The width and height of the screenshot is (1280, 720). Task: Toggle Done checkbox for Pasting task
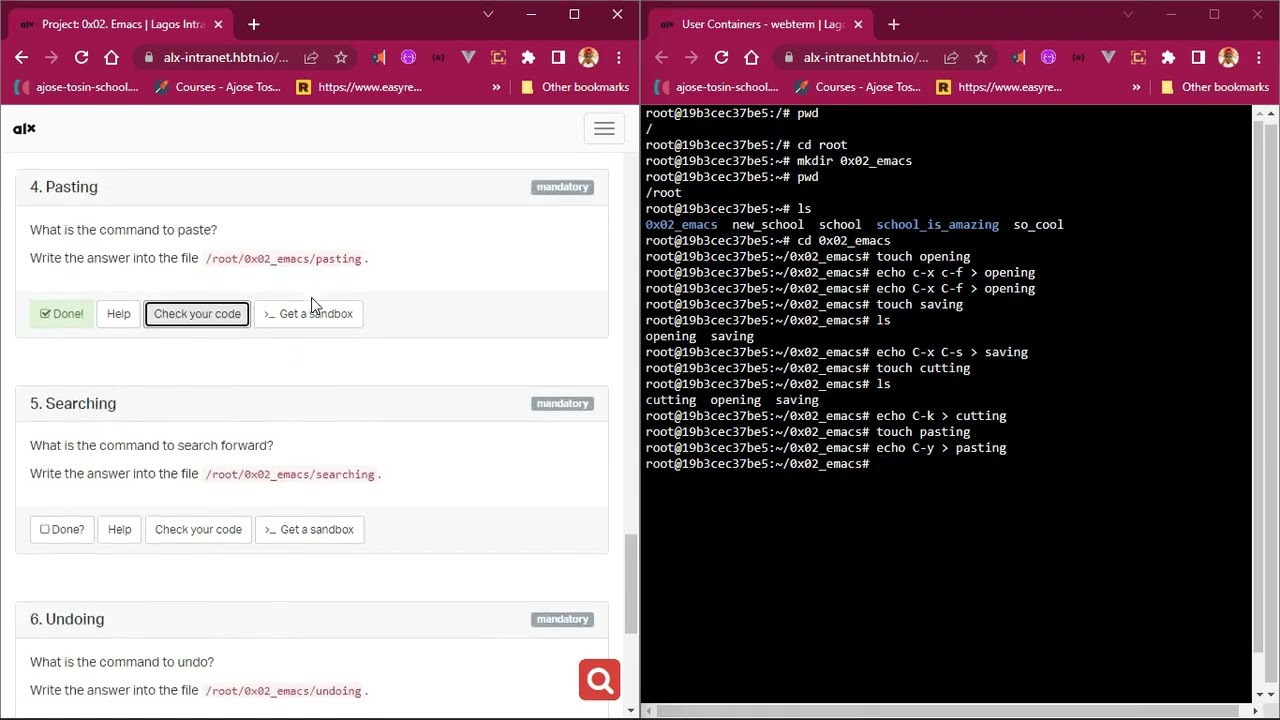click(x=62, y=314)
